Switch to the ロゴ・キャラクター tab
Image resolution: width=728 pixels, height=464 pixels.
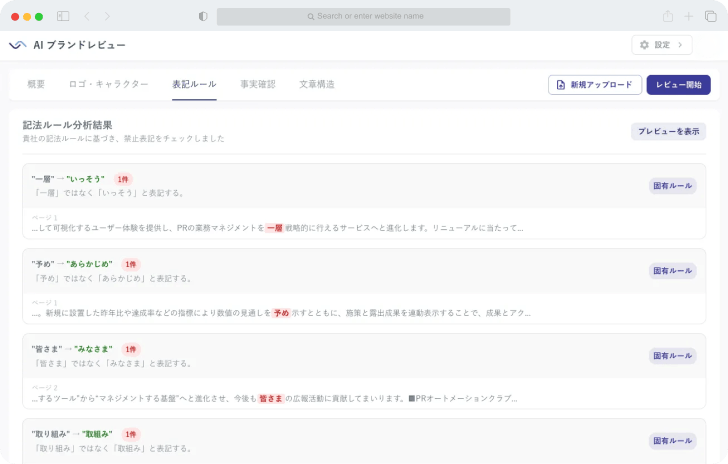pos(108,84)
